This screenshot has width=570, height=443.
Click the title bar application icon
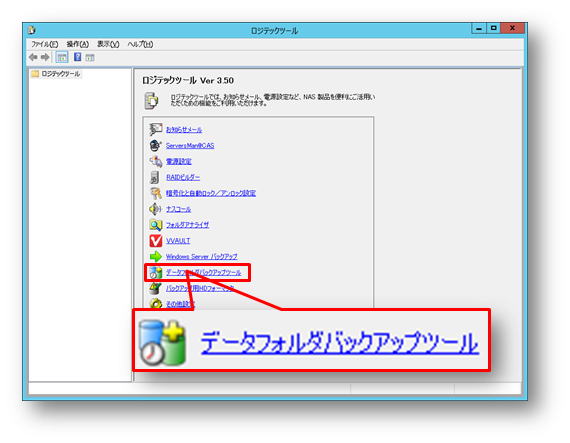point(32,30)
